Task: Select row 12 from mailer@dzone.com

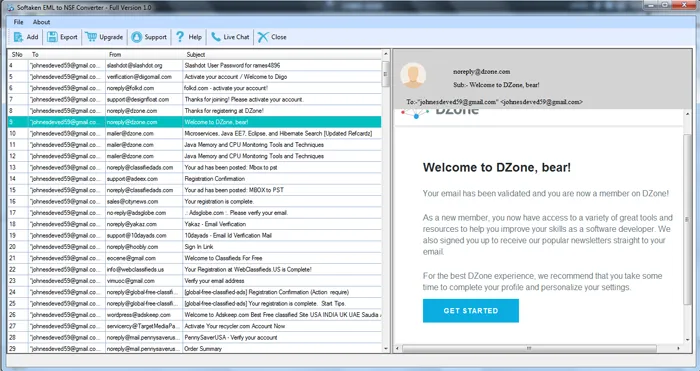Action: [195, 156]
